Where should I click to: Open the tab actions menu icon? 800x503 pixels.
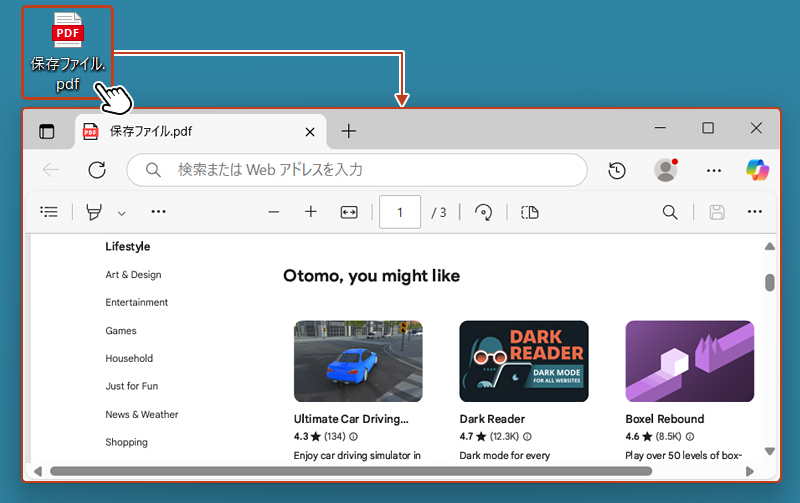tap(46, 132)
